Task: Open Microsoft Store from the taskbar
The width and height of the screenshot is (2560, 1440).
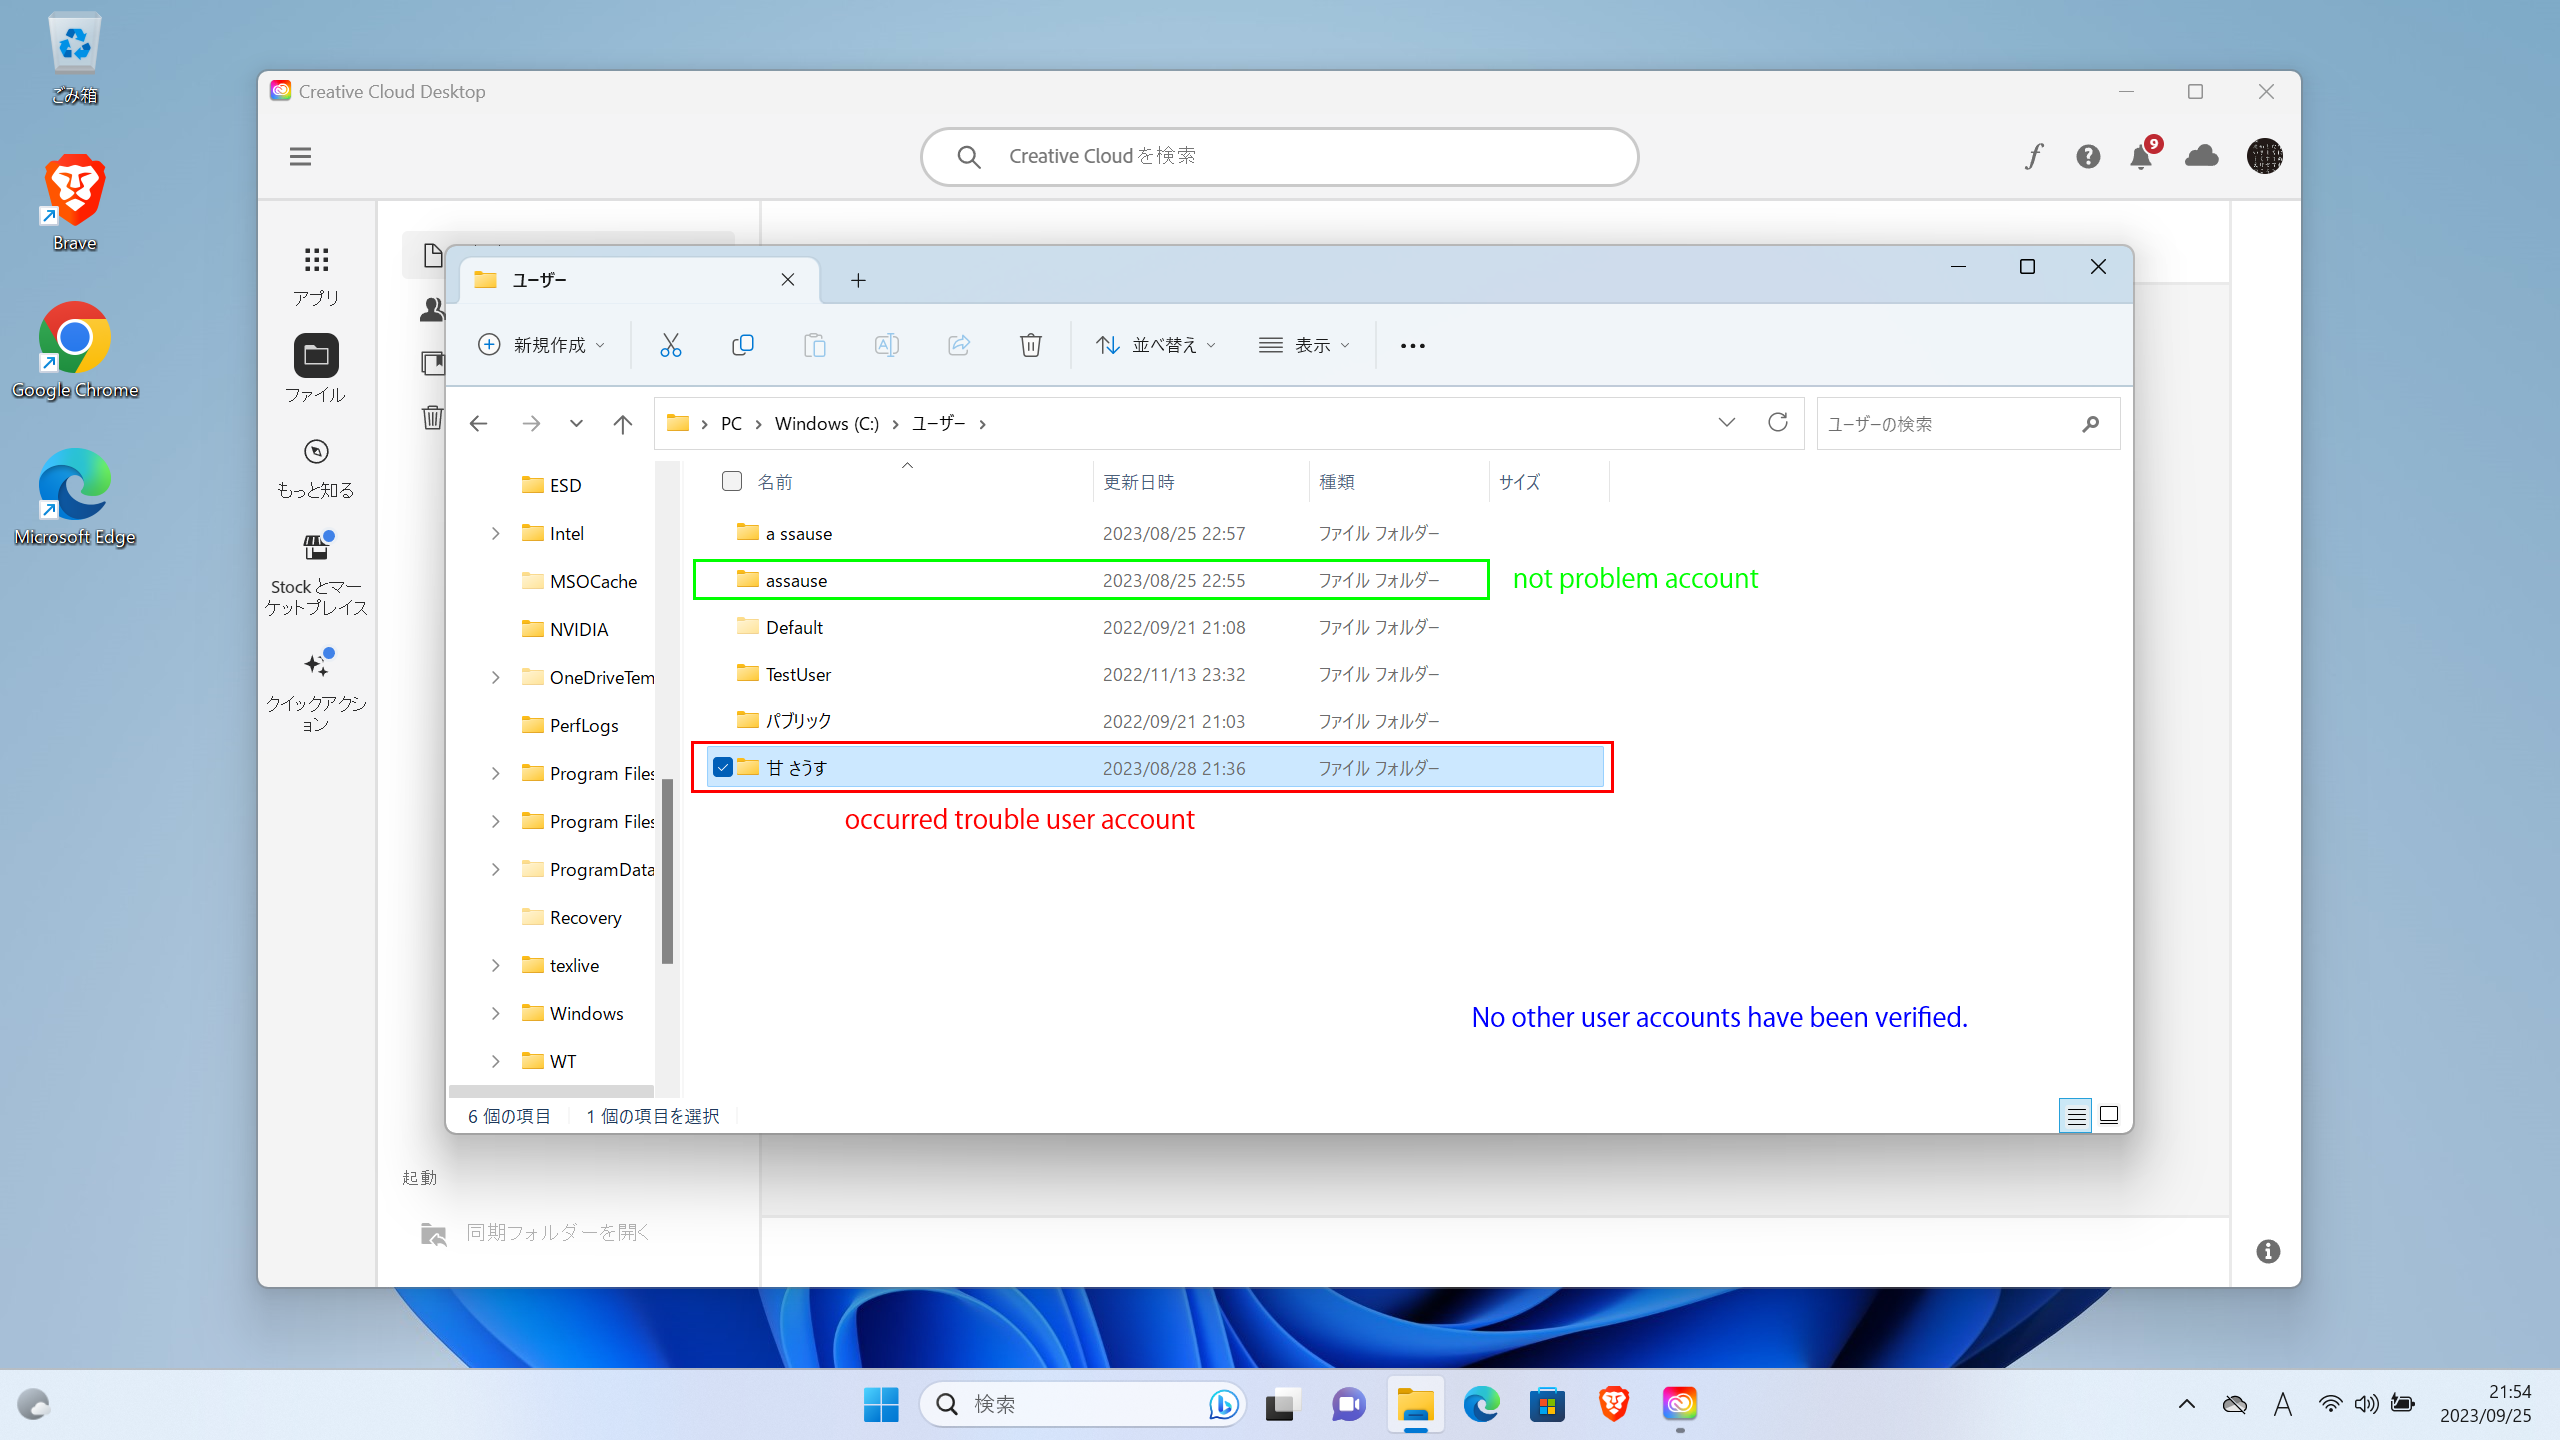Action: [1547, 1404]
